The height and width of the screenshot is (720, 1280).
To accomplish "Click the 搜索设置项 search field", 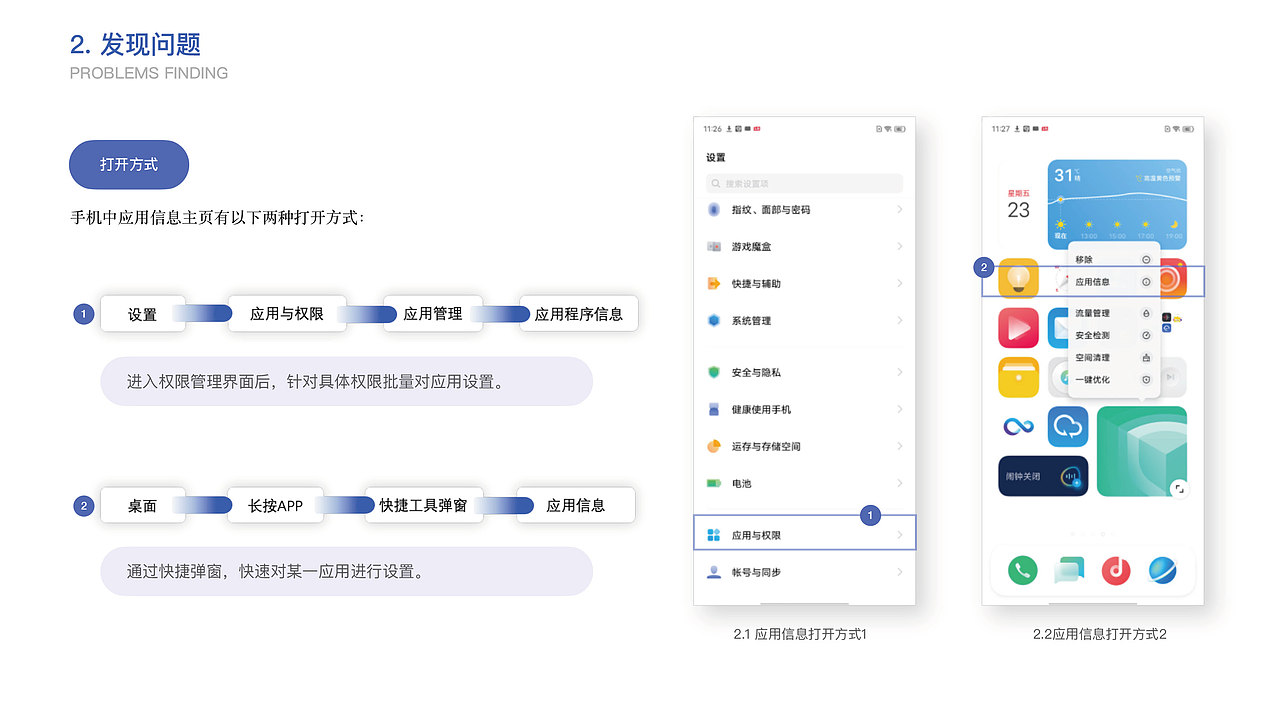I will tap(804, 184).
